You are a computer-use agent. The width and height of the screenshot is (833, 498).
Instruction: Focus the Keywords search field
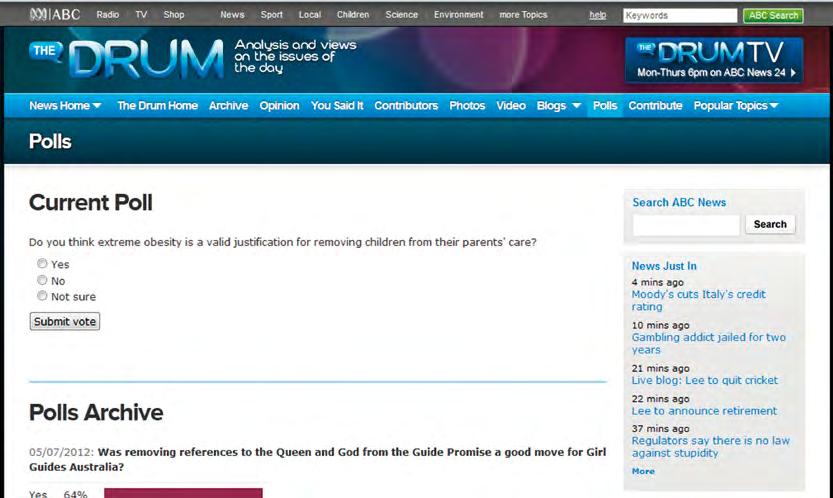click(x=680, y=15)
